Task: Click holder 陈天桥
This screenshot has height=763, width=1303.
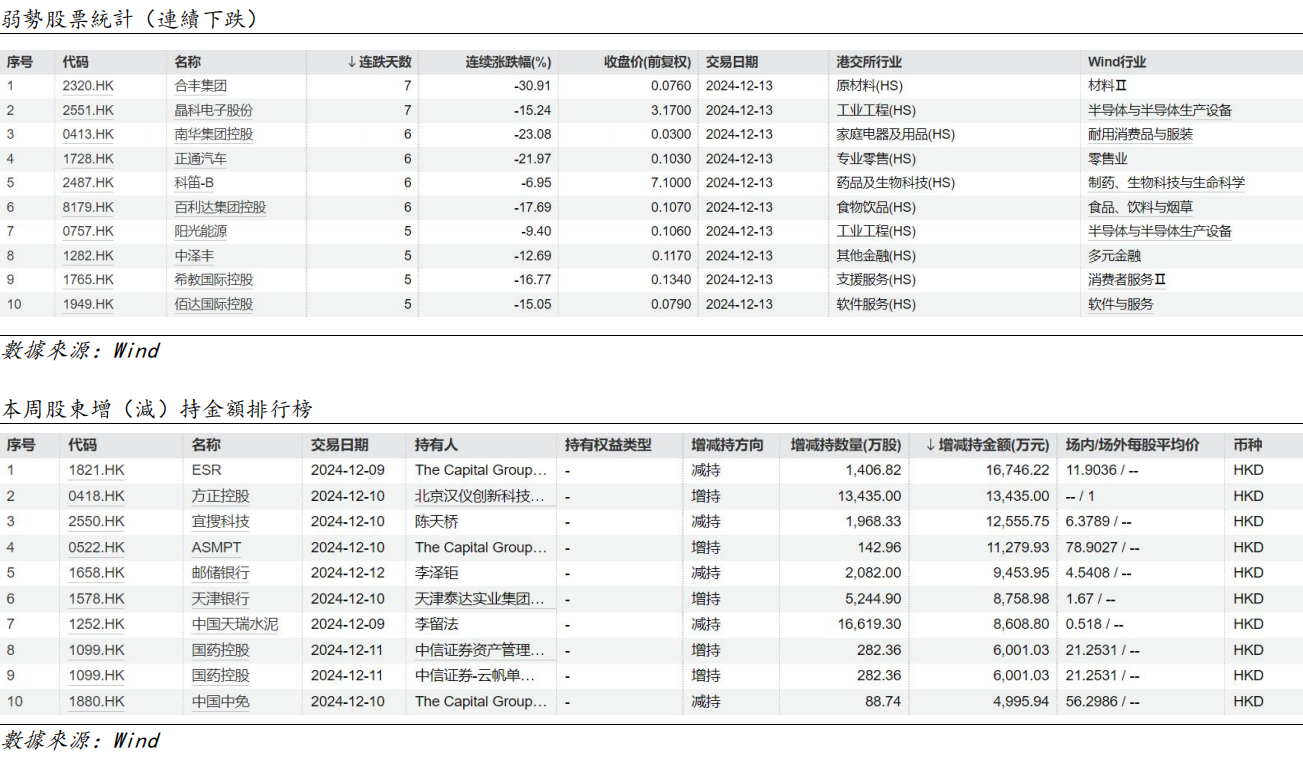Action: [x=436, y=521]
